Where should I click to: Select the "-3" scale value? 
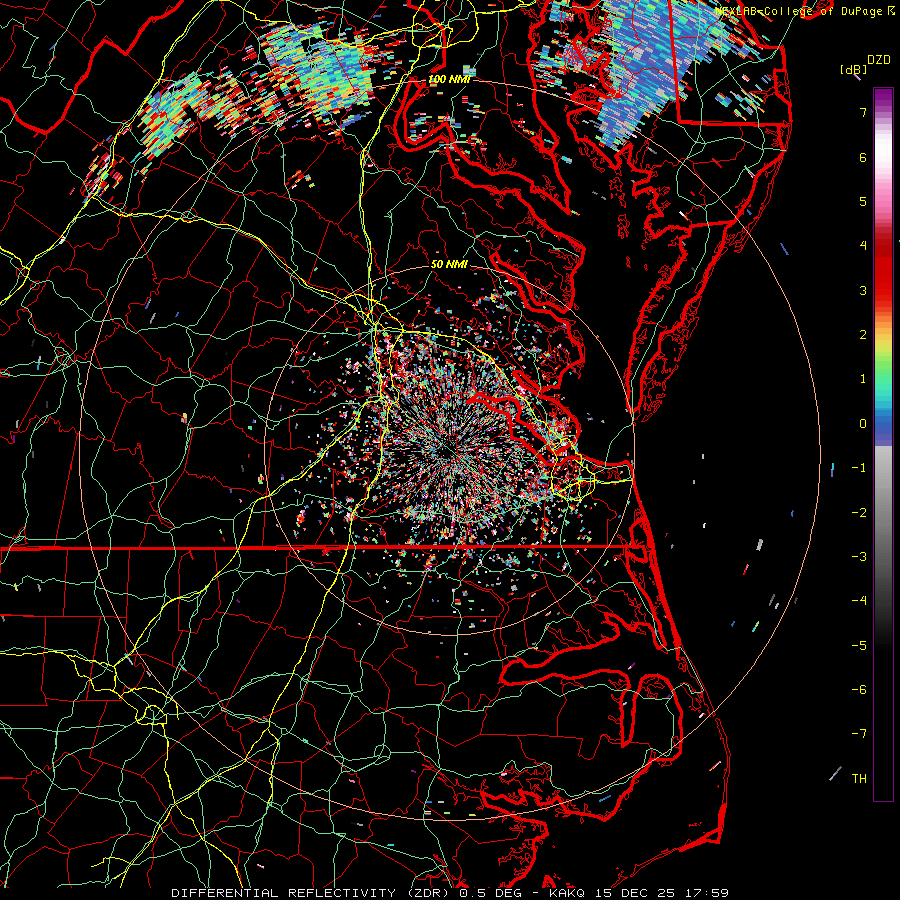pyautogui.click(x=859, y=556)
